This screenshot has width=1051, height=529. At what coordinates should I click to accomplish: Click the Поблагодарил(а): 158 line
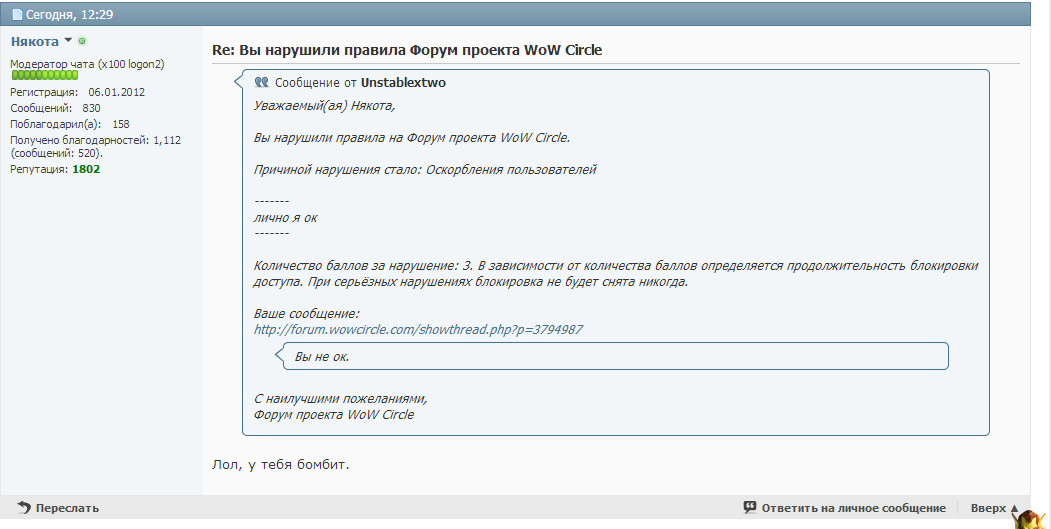tap(70, 124)
